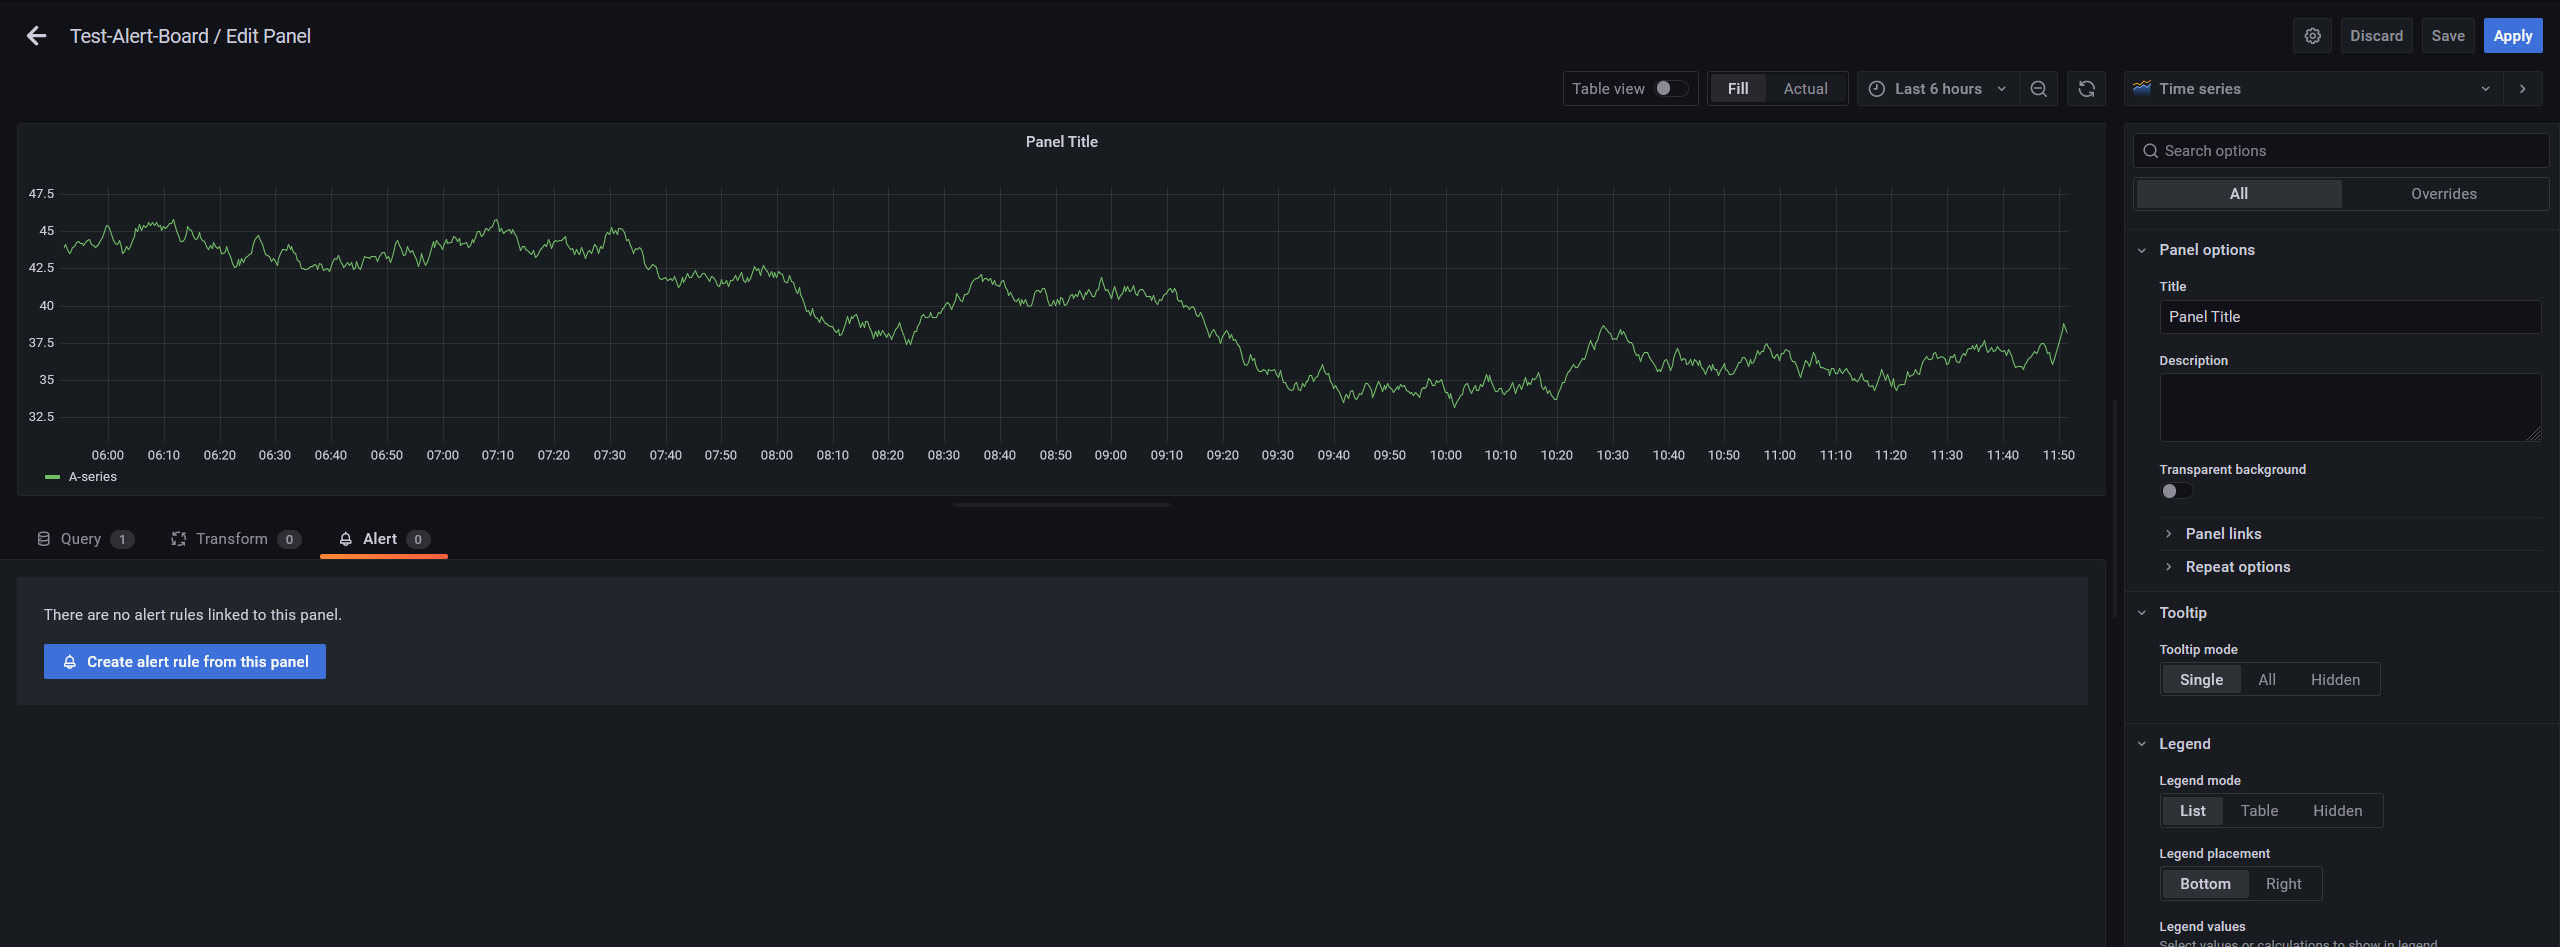Select Fill display mode

click(1738, 89)
